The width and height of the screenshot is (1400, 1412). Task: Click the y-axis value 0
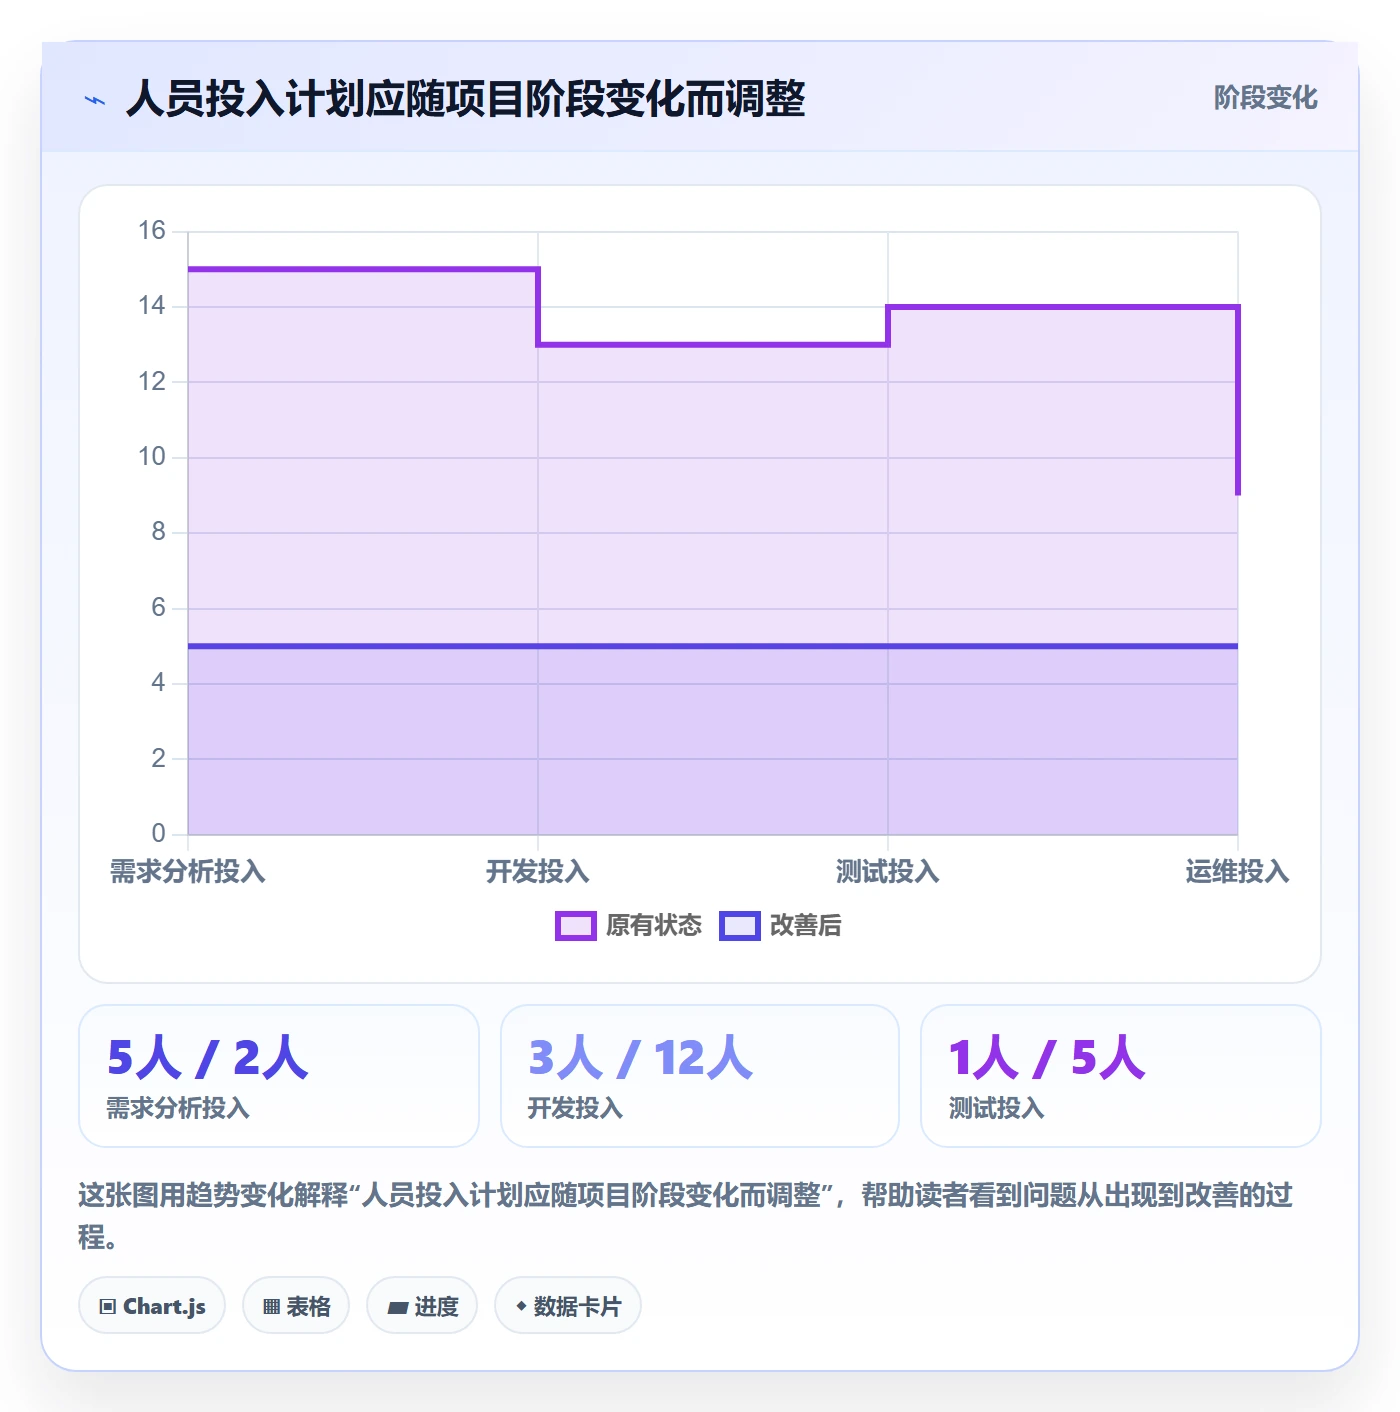click(159, 834)
